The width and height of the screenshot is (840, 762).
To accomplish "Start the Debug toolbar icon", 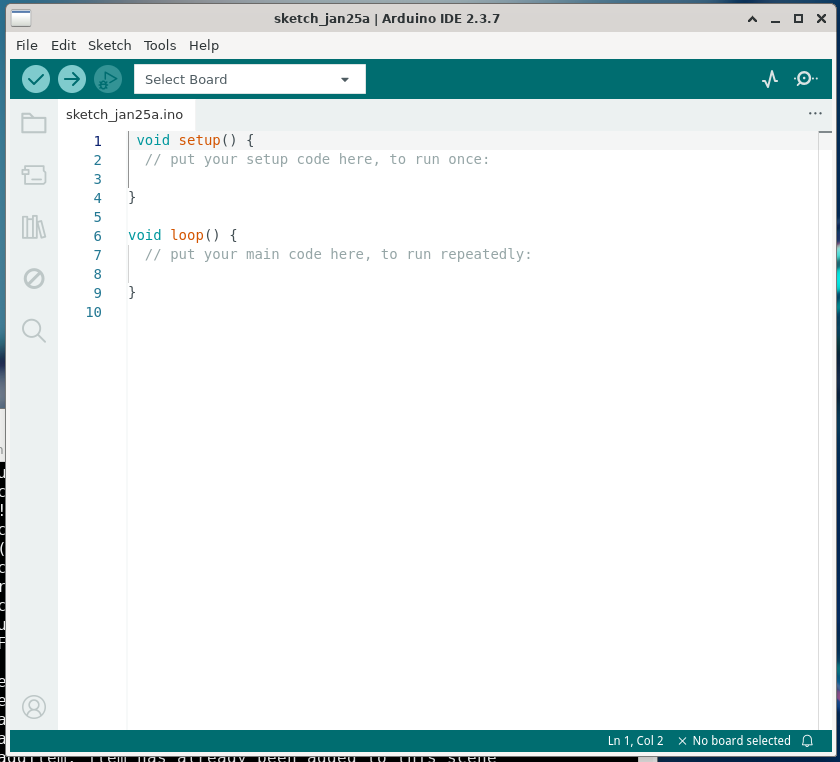I will [x=107, y=79].
